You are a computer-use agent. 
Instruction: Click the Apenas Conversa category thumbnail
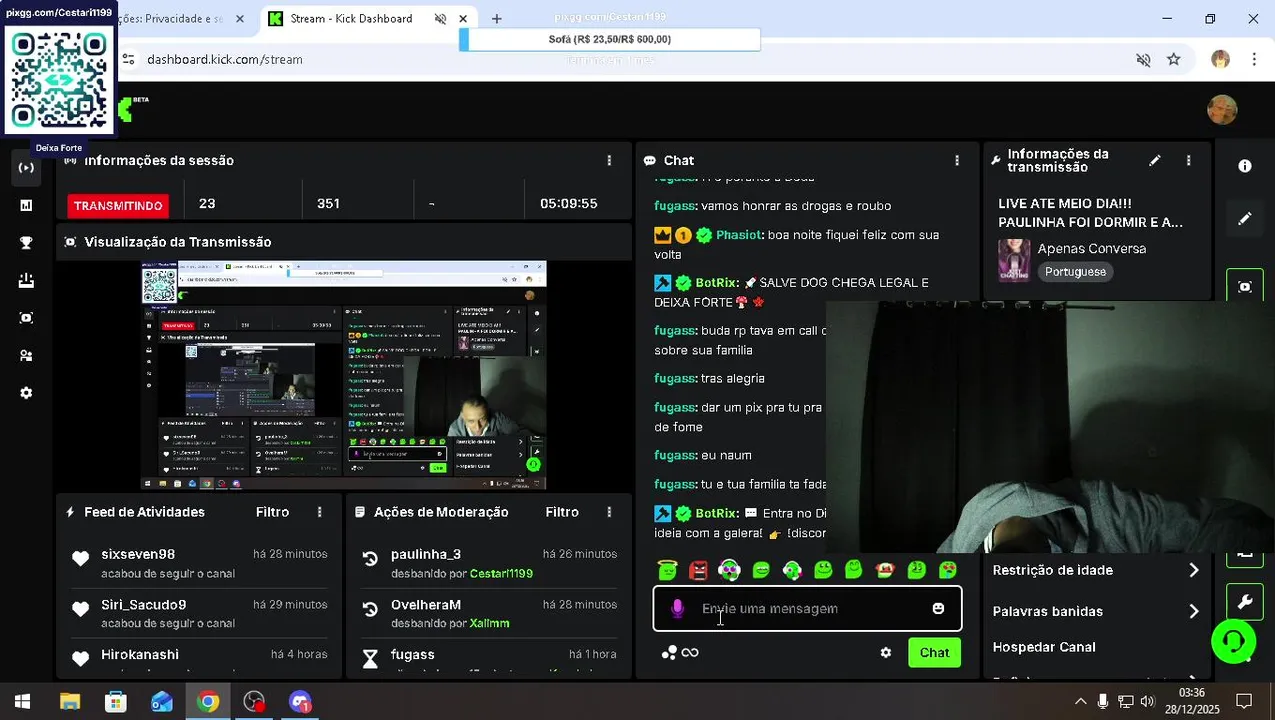click(1014, 260)
